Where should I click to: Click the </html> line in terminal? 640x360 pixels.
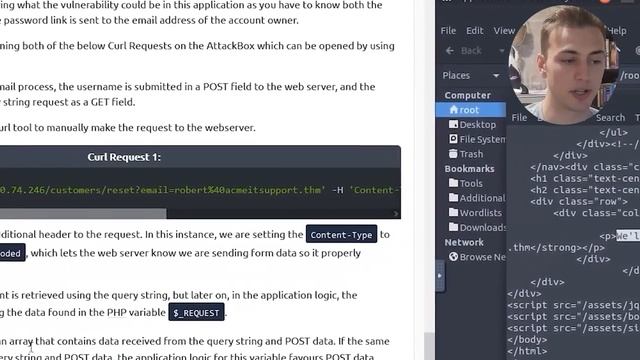[527, 351]
